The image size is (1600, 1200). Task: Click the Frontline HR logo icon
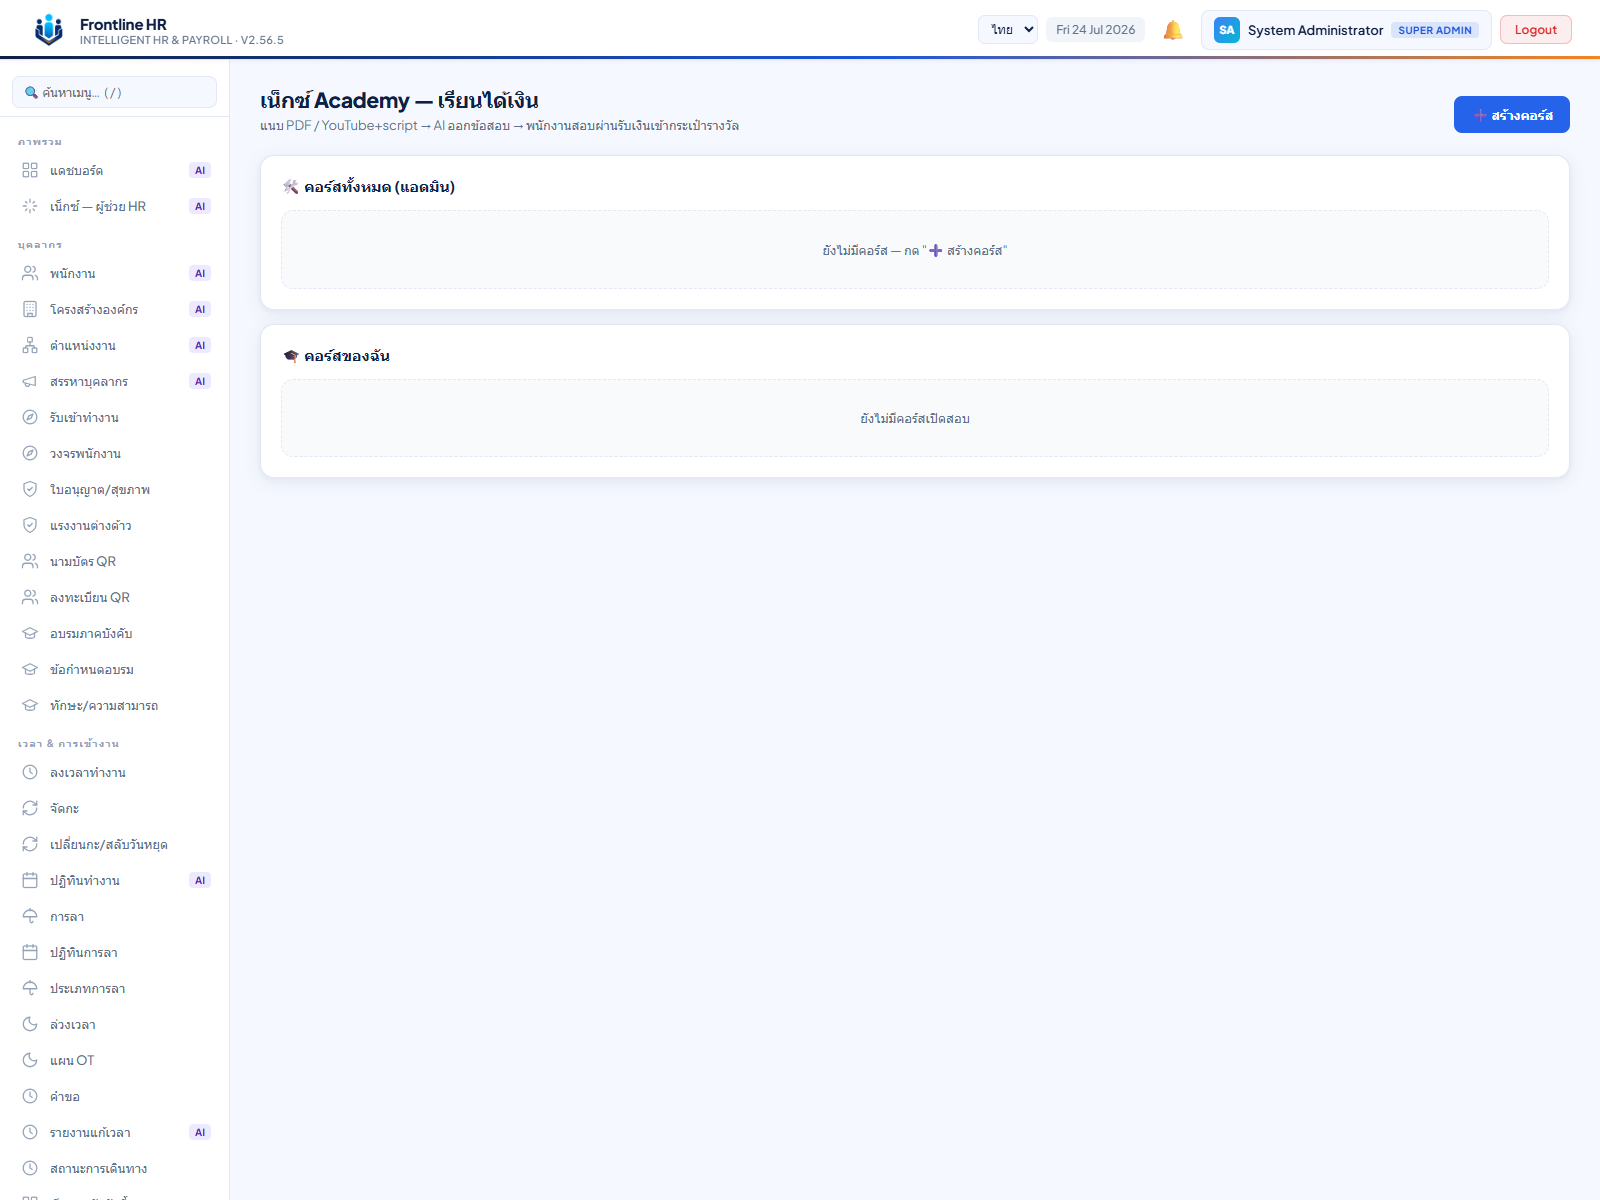(x=48, y=30)
